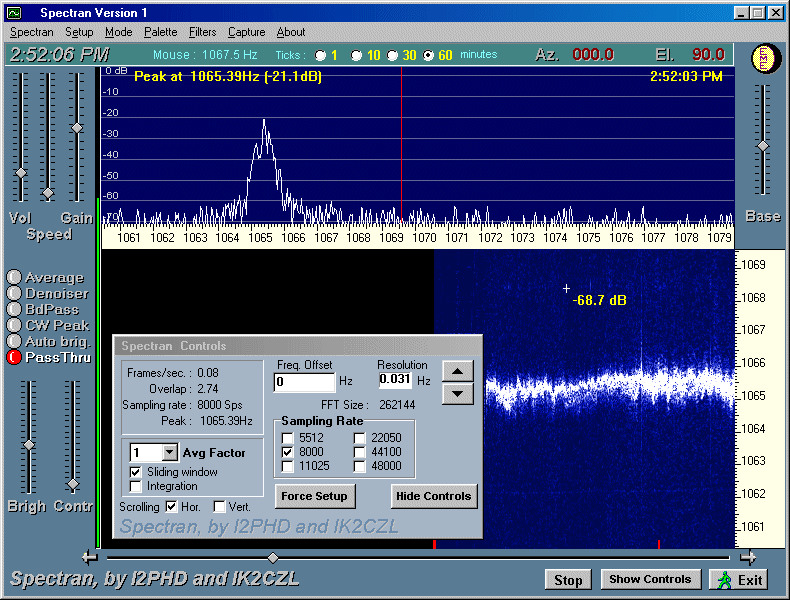
Task: Click the Base slider handle
Action: [763, 146]
